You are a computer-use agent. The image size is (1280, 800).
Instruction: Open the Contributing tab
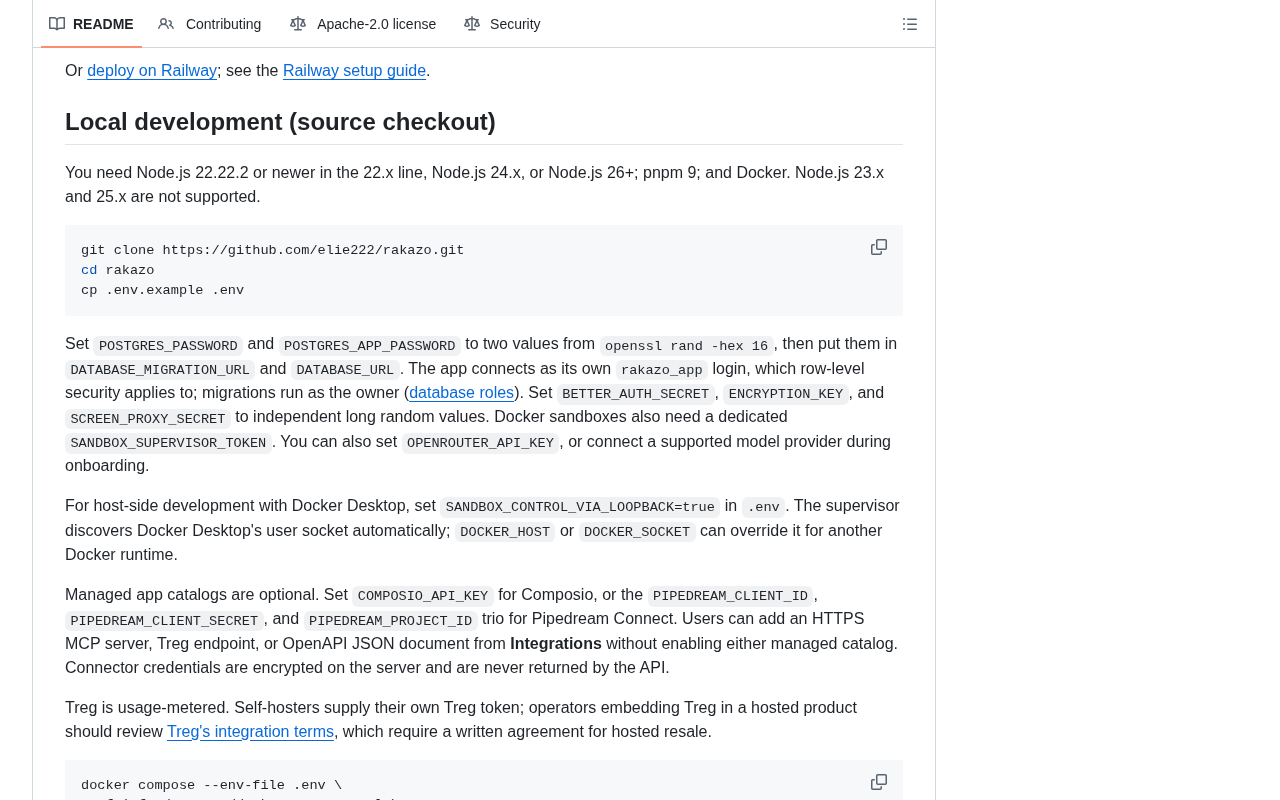click(x=210, y=24)
